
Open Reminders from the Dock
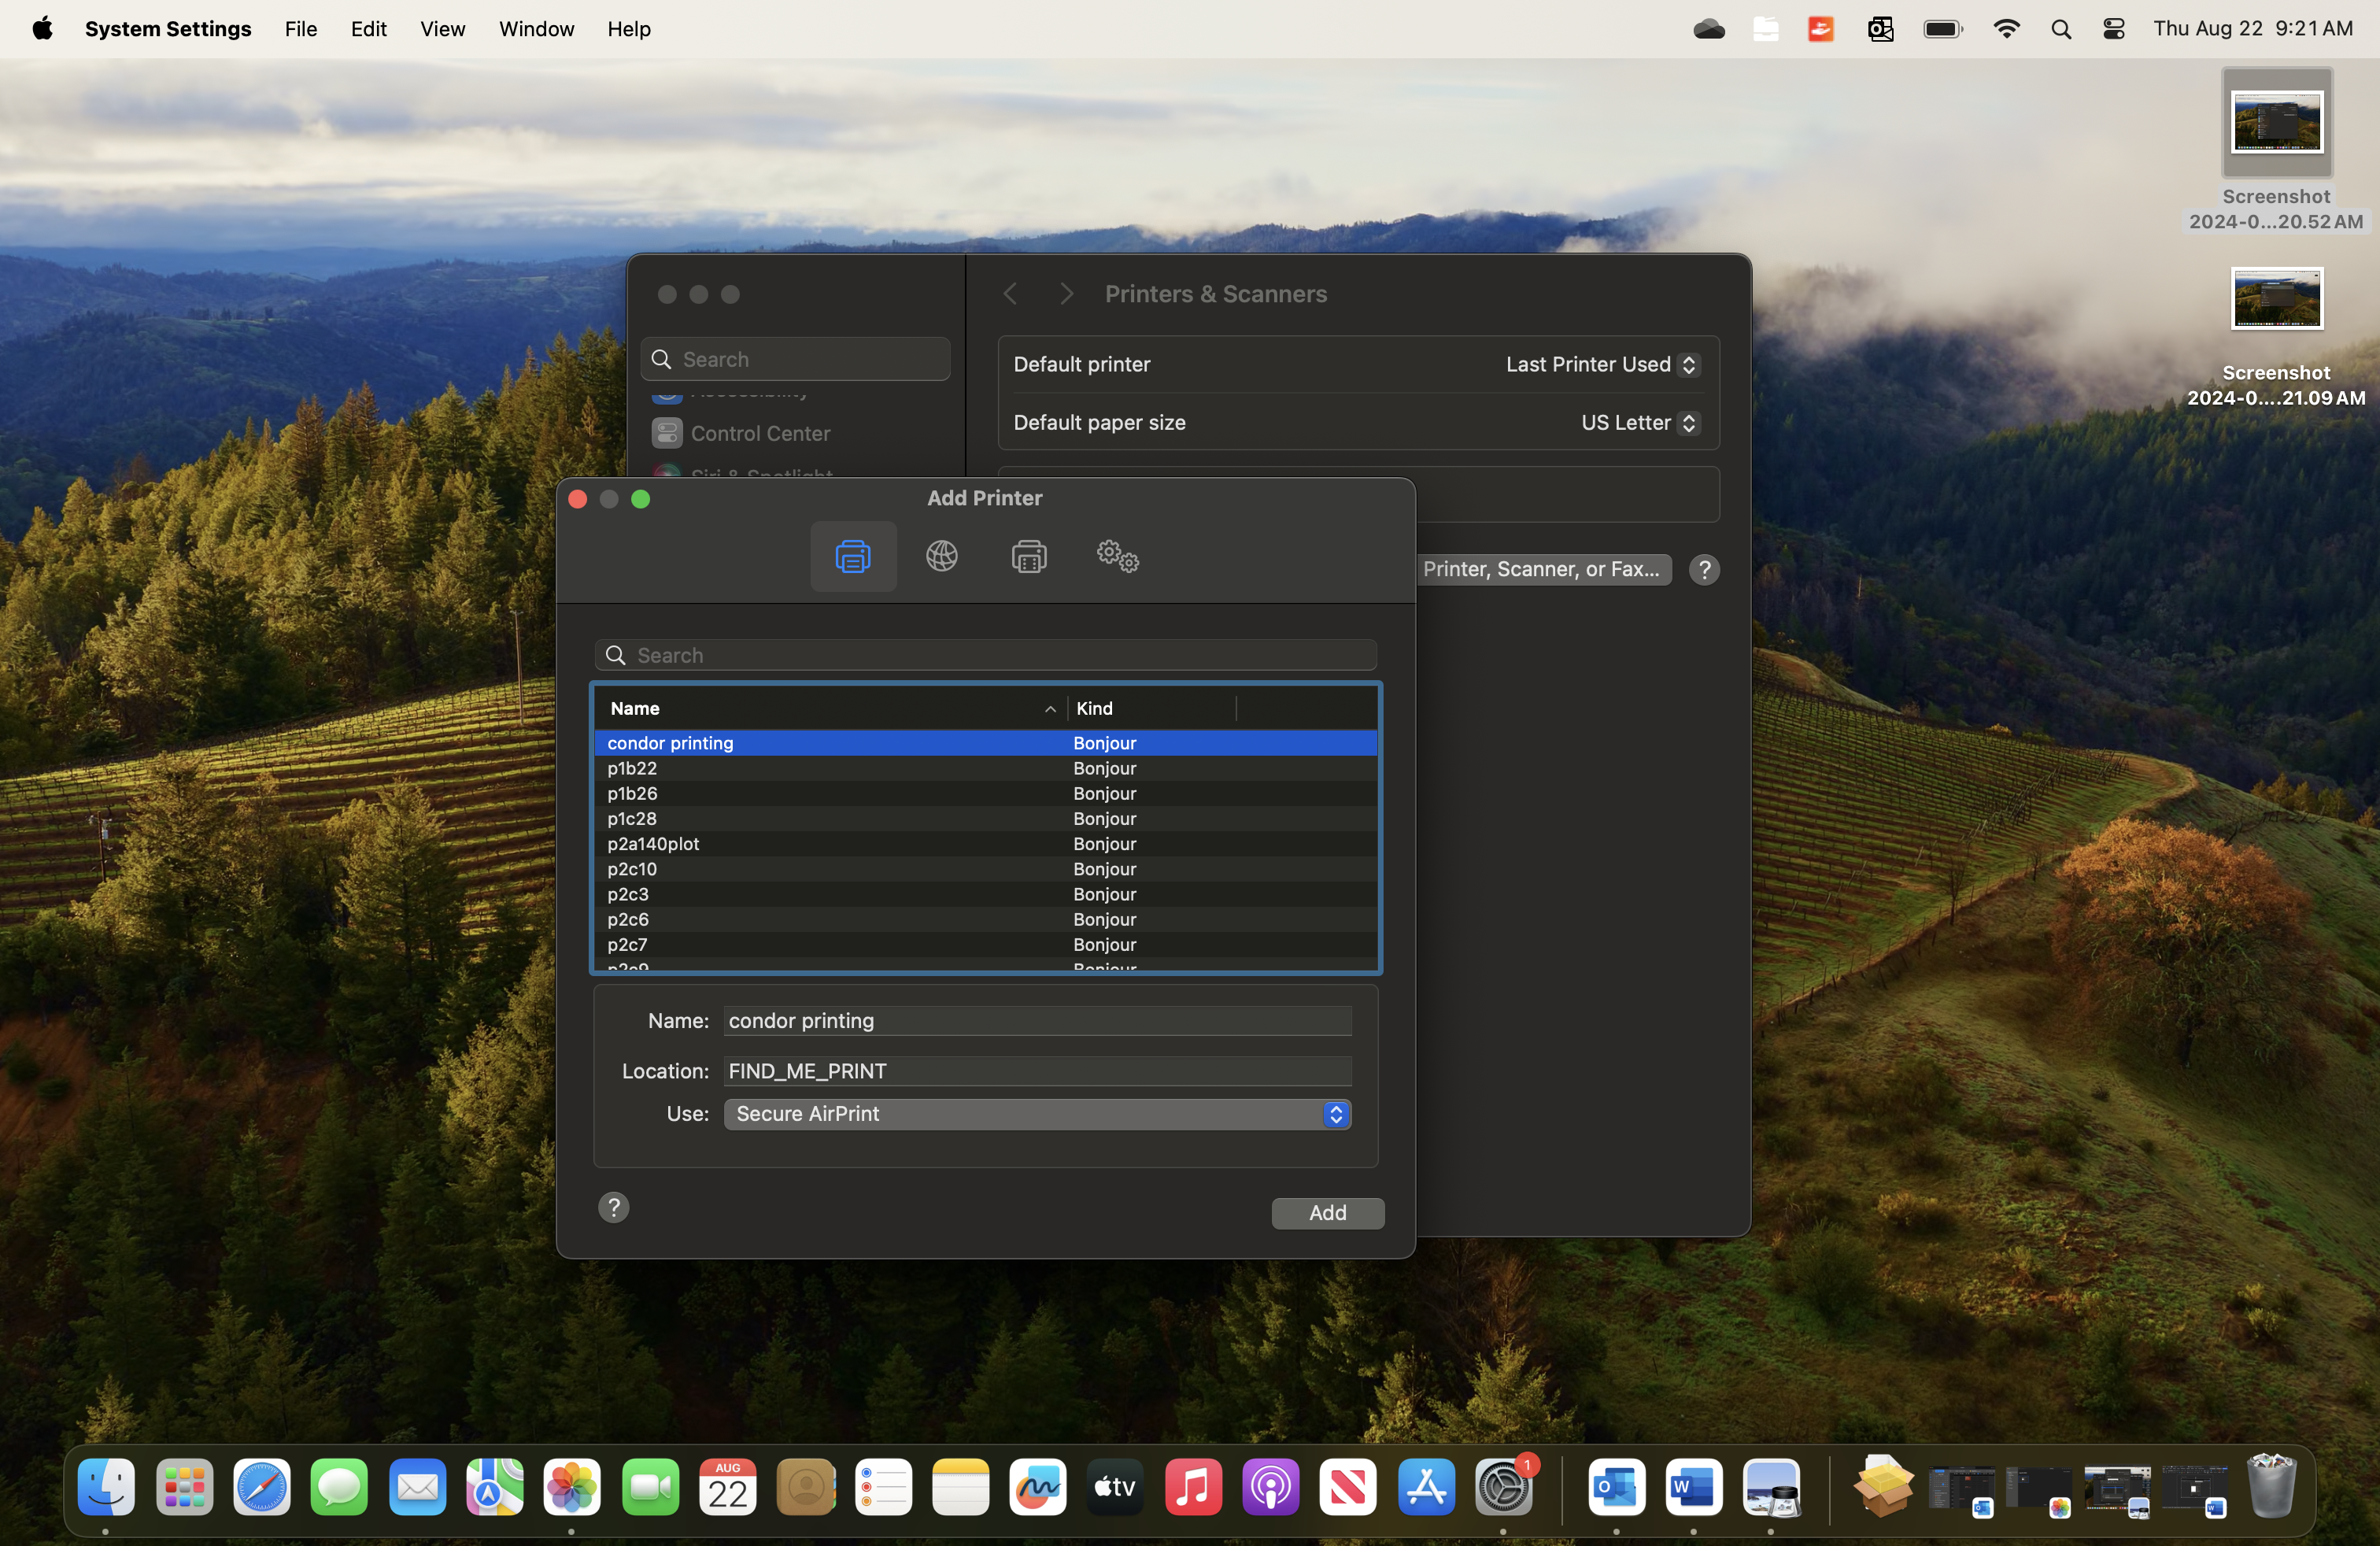click(883, 1487)
